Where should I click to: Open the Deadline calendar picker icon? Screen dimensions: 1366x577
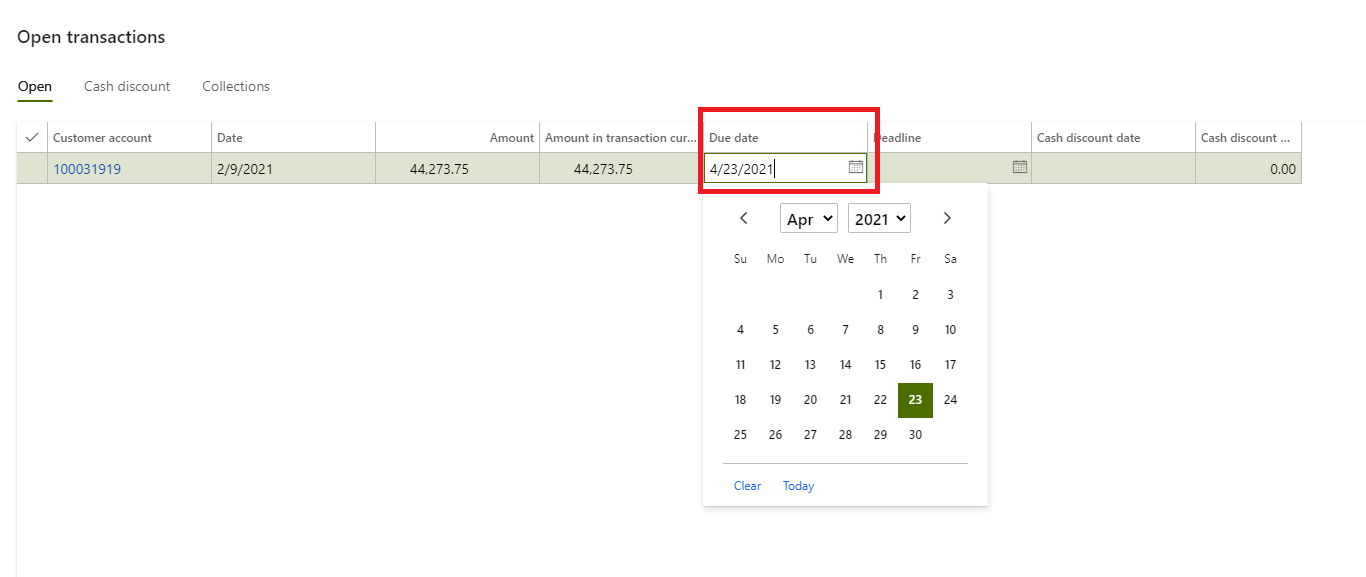[1019, 167]
